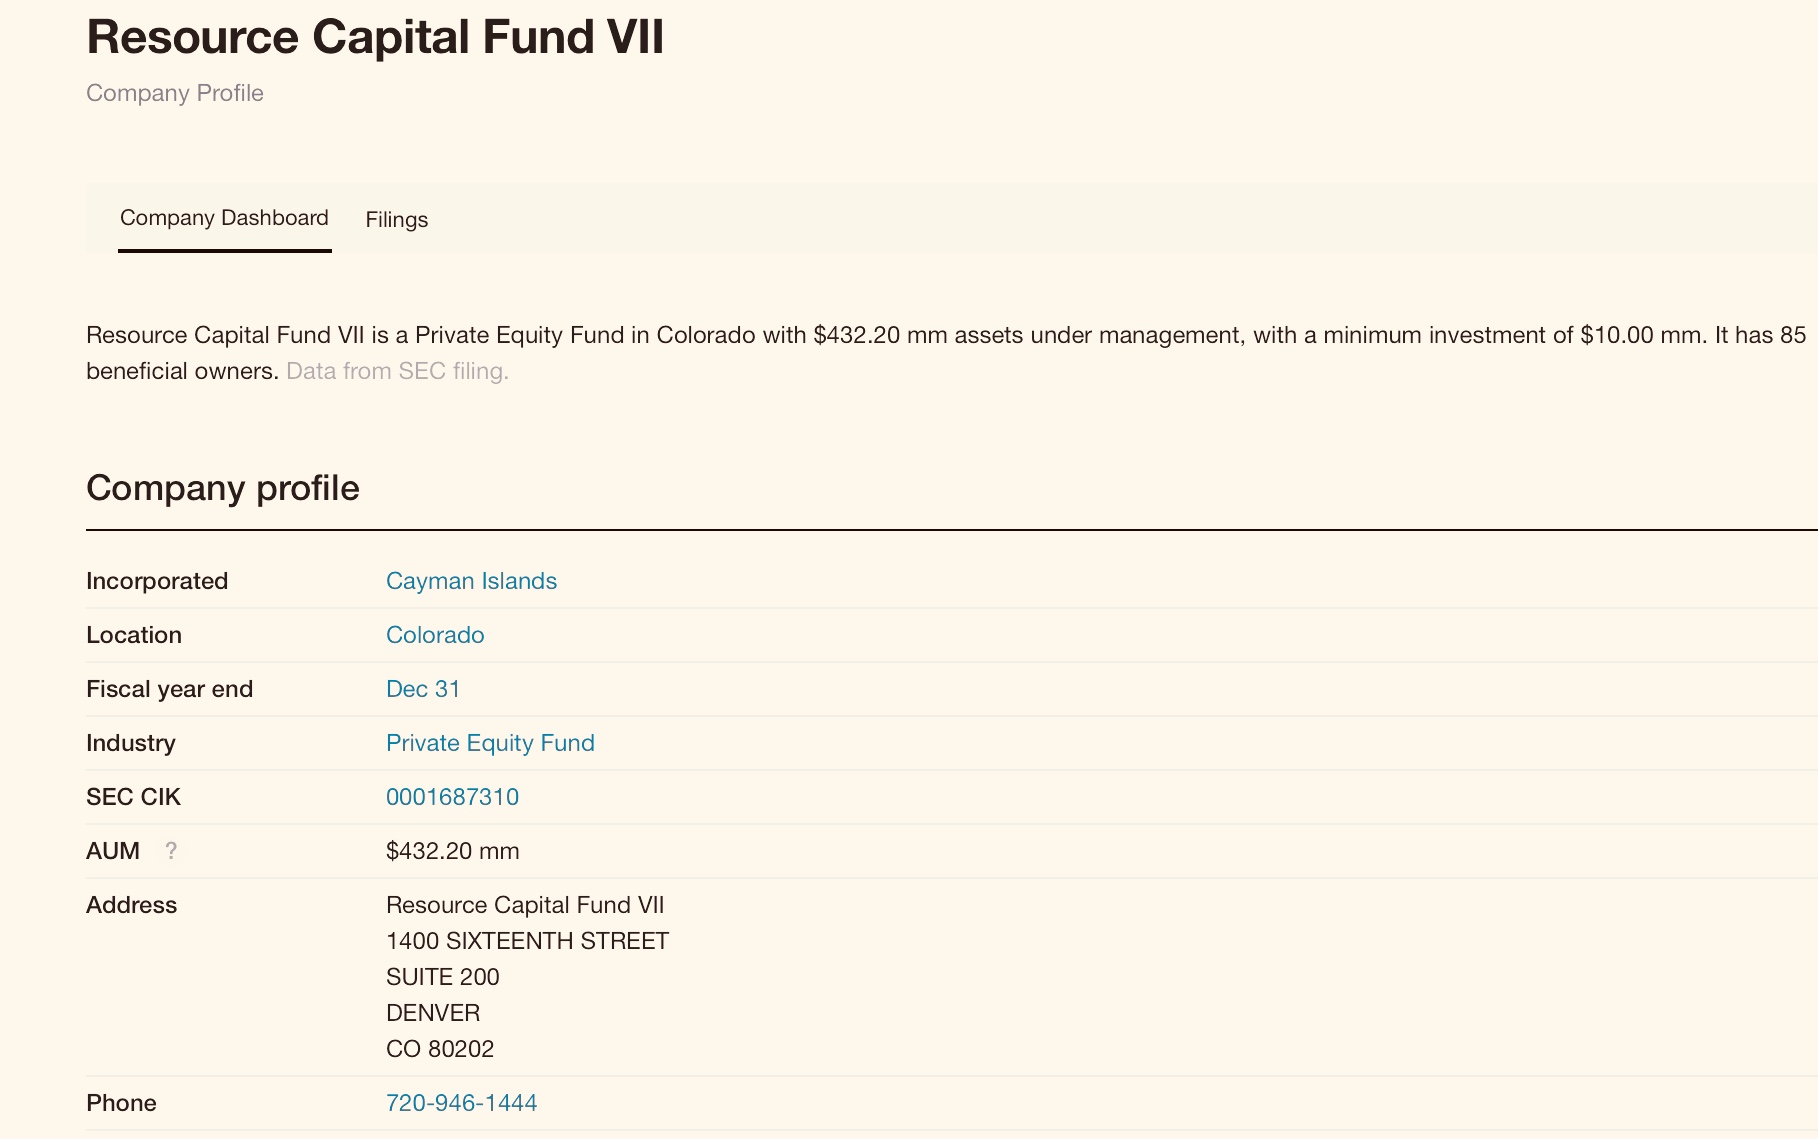Image resolution: width=1818 pixels, height=1139 pixels.
Task: Follow the Colorado location link
Action: [435, 635]
